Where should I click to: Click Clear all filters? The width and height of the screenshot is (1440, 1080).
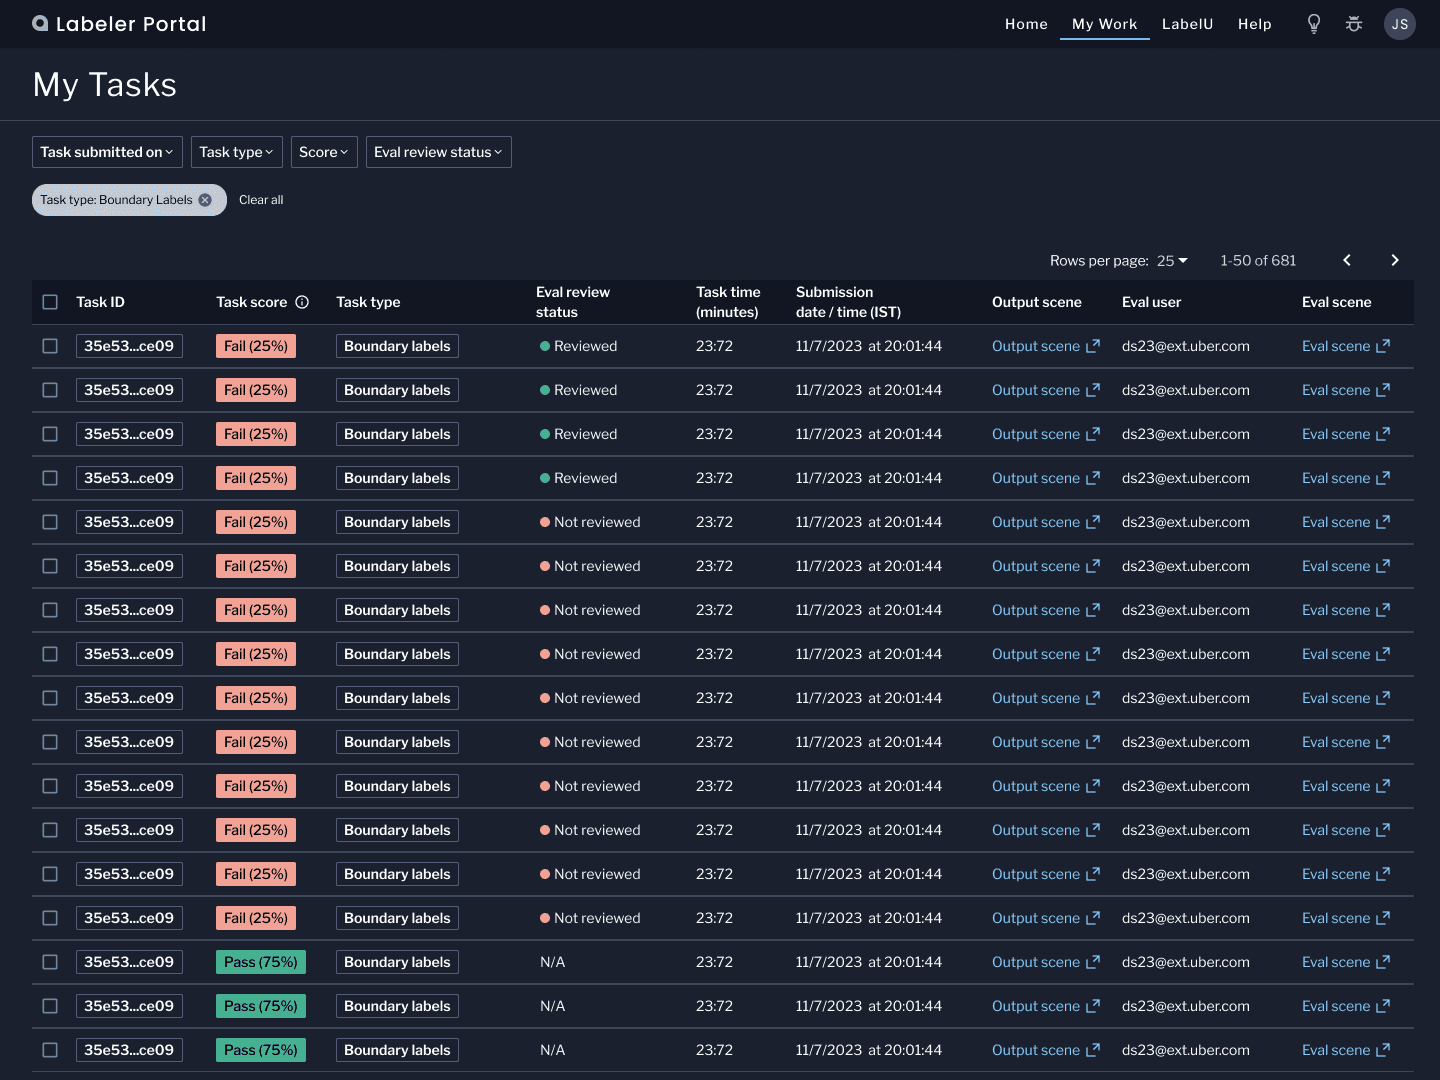pyautogui.click(x=261, y=200)
